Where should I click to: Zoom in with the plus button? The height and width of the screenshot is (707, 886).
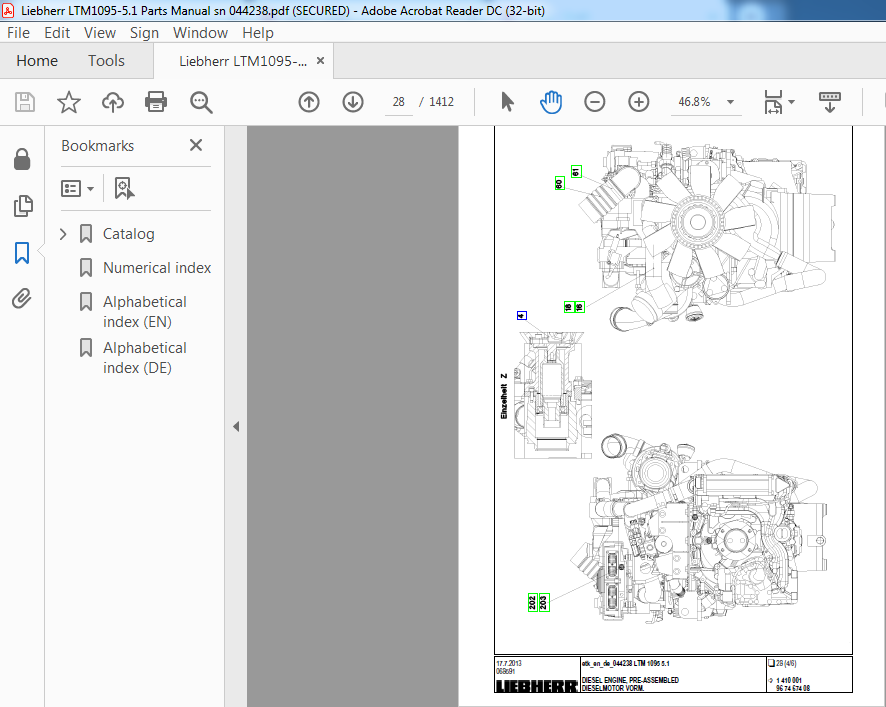pos(639,102)
